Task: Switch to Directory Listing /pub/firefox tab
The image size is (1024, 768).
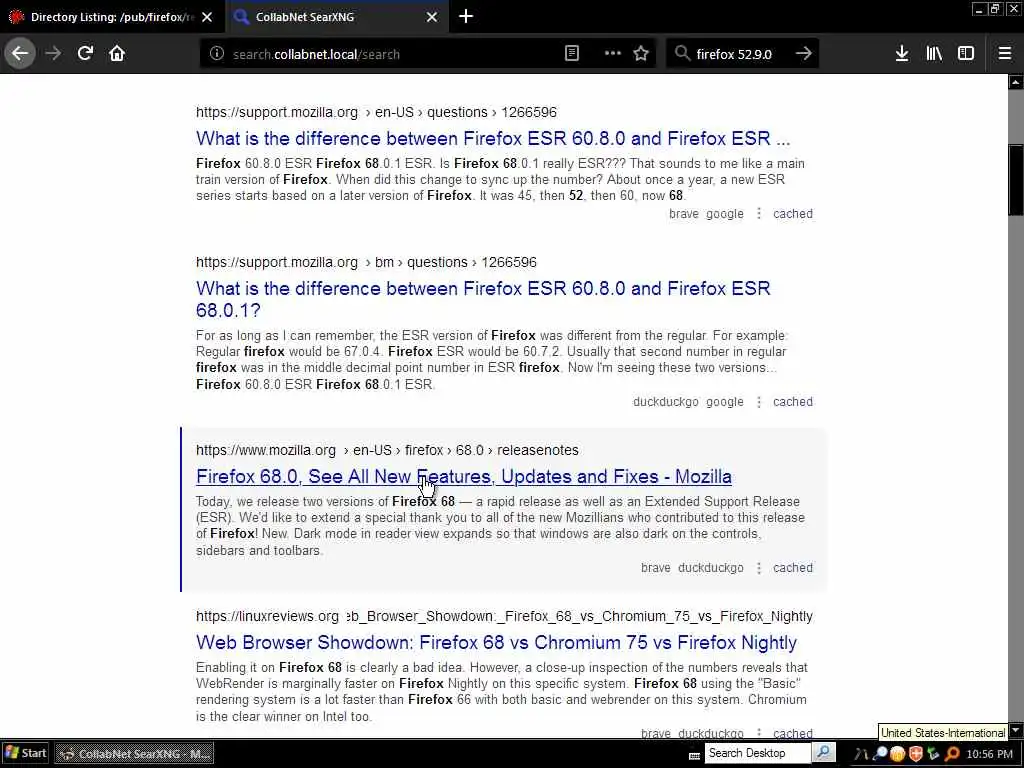Action: (112, 17)
